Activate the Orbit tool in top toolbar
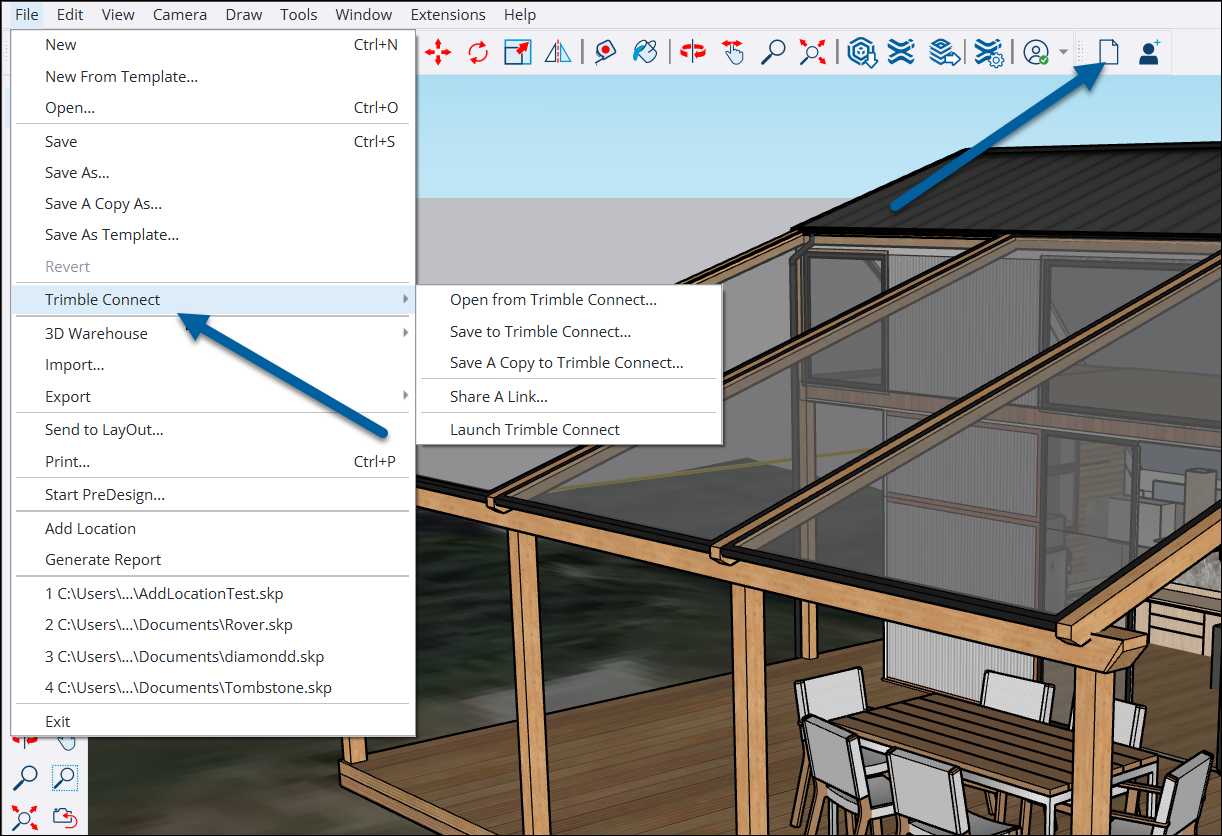 coord(692,53)
